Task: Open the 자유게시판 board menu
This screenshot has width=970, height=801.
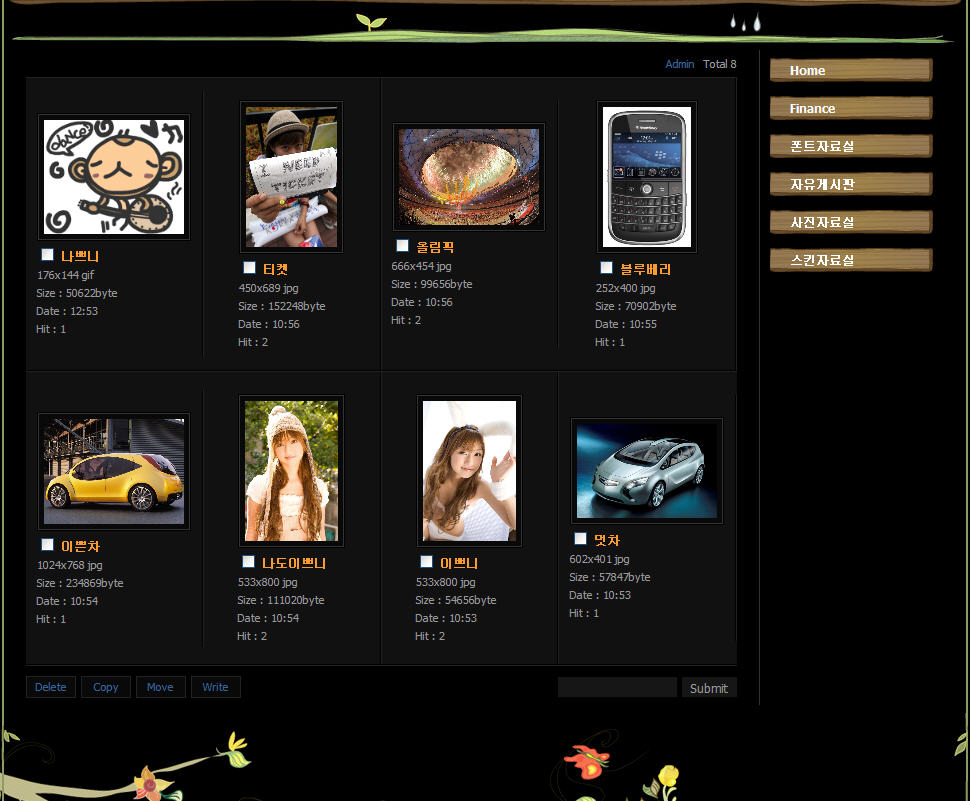Action: point(850,184)
